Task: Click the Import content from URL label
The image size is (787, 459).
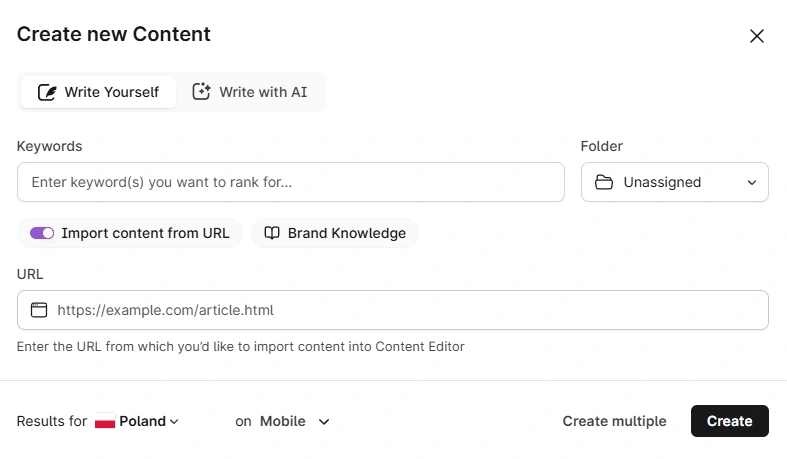Action: click(145, 233)
